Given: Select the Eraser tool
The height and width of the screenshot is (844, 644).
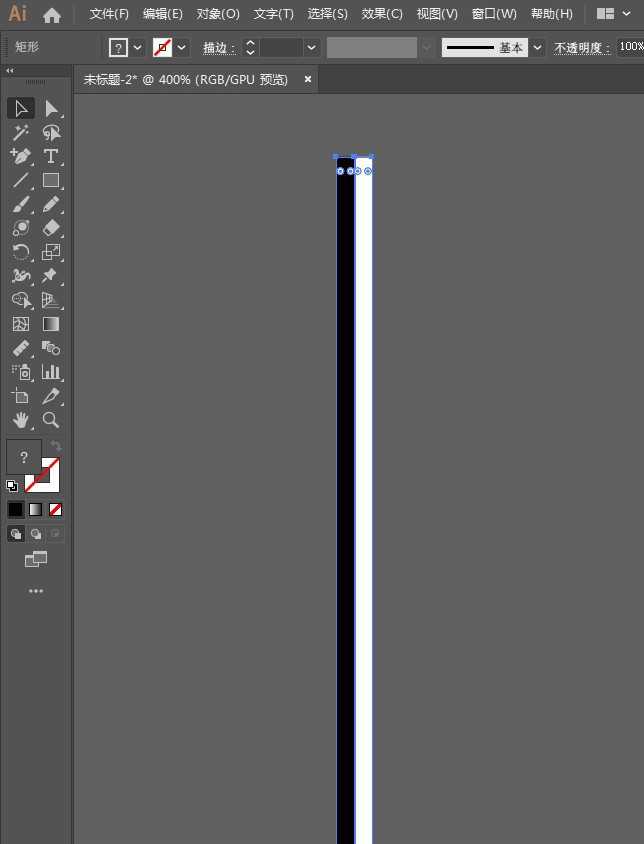Looking at the screenshot, I should click(51, 228).
